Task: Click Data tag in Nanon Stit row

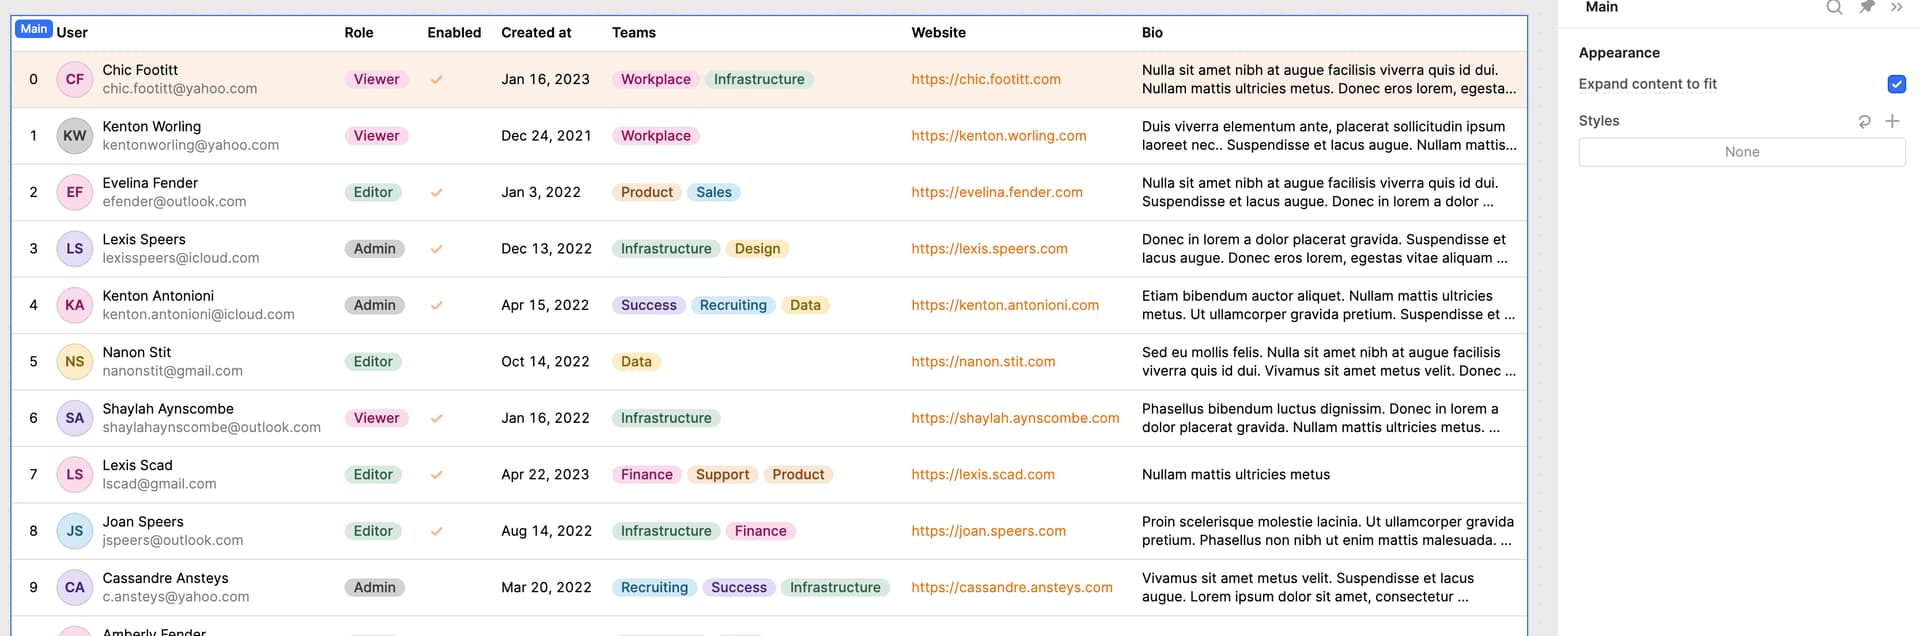Action: [x=636, y=362]
